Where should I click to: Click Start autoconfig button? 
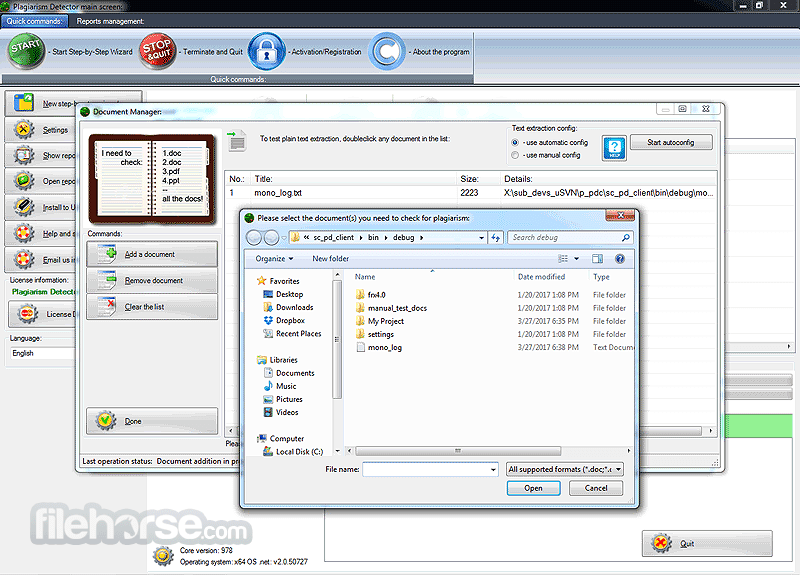[x=671, y=142]
